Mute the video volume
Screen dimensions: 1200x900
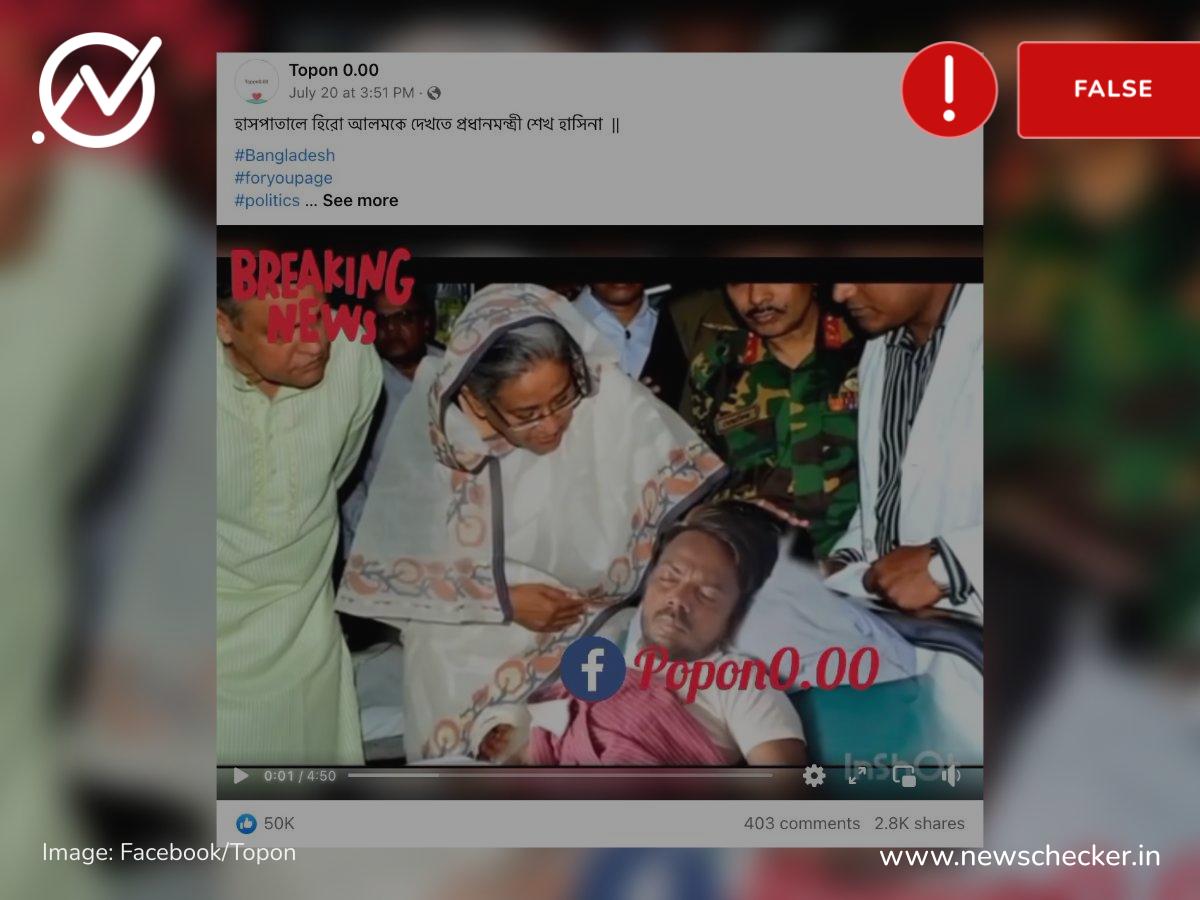(x=950, y=776)
